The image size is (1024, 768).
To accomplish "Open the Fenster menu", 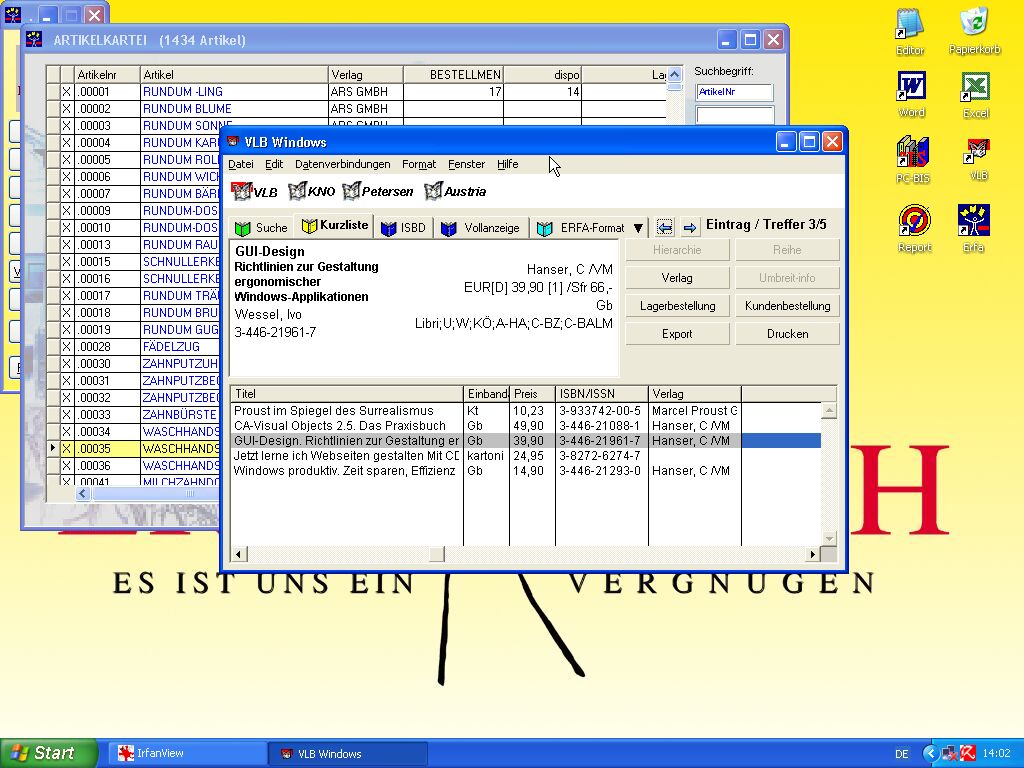I will coord(466,164).
